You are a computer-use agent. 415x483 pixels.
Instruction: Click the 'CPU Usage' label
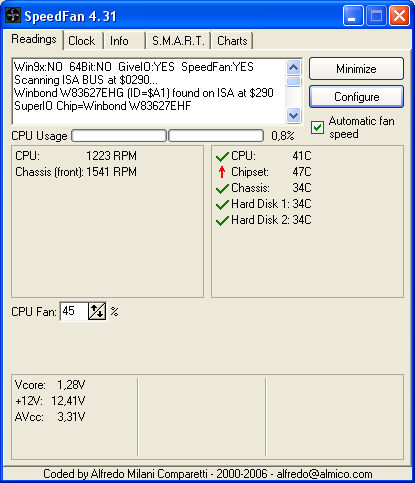pos(39,136)
